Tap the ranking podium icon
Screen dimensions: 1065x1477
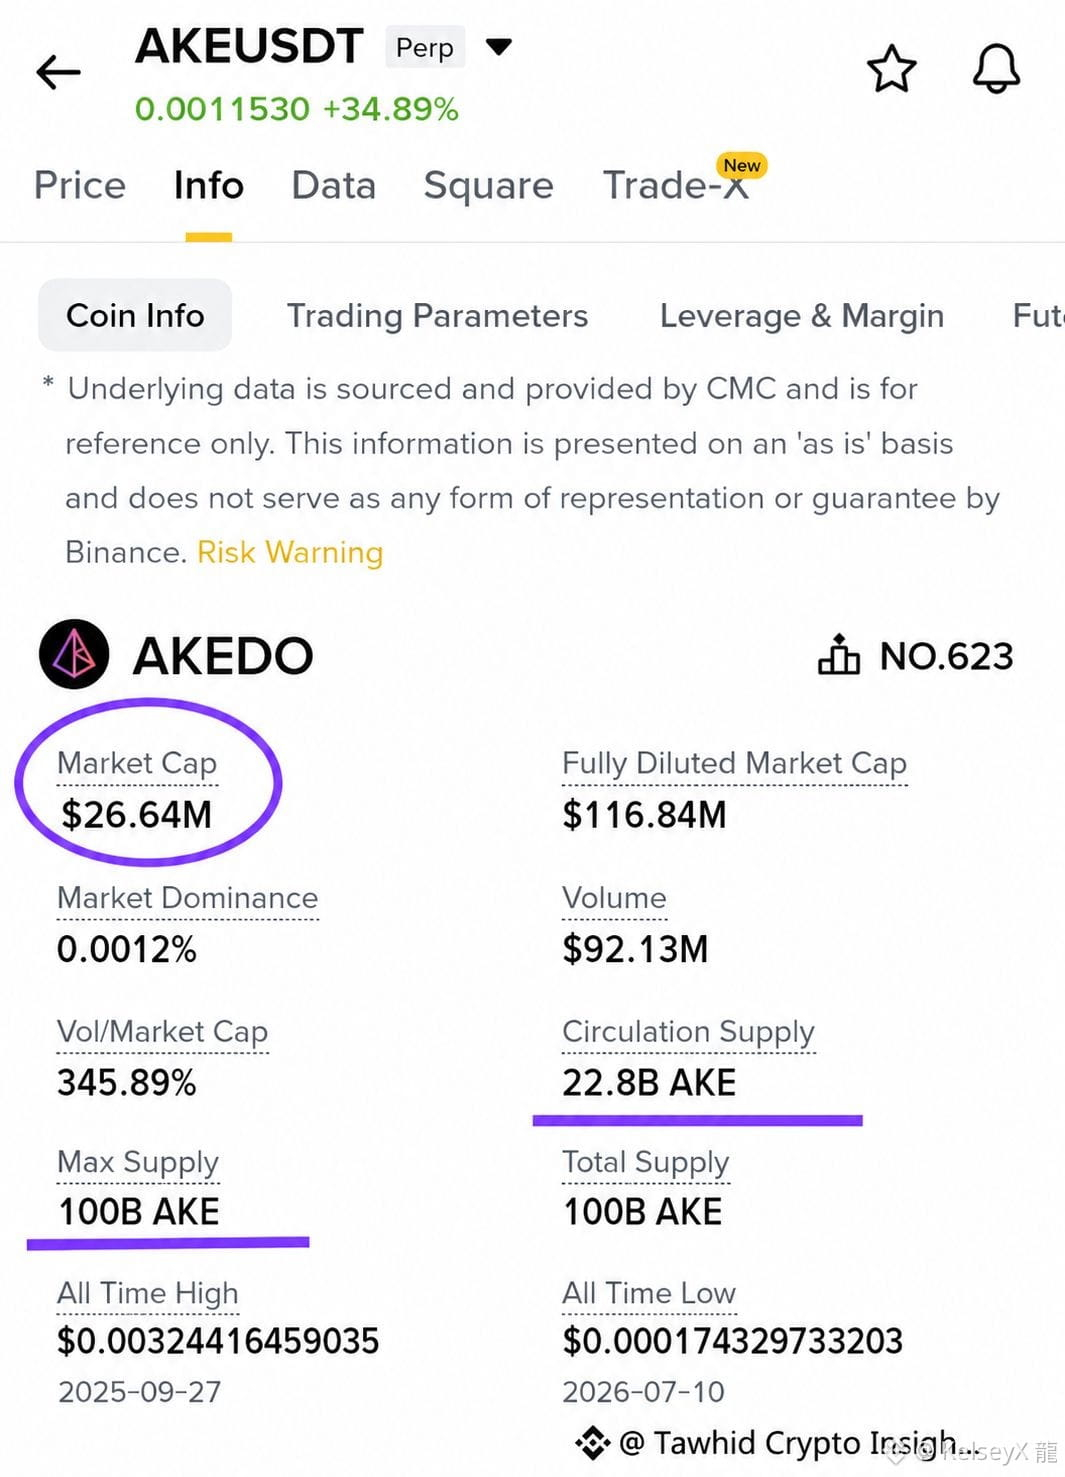click(839, 655)
